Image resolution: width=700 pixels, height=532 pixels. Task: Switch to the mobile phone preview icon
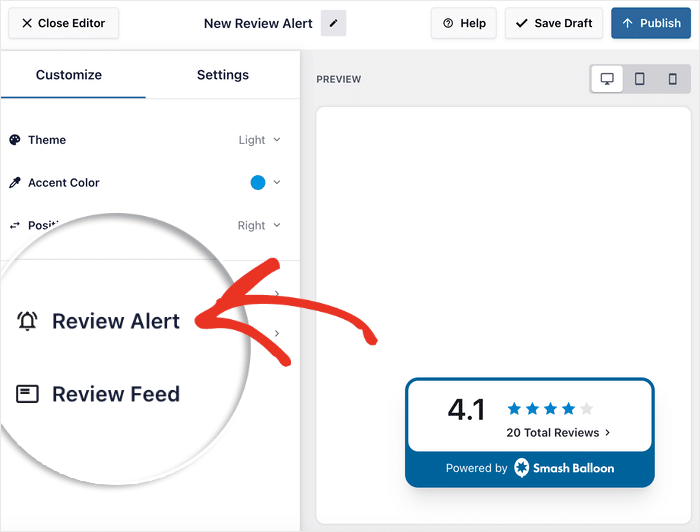[x=673, y=79]
